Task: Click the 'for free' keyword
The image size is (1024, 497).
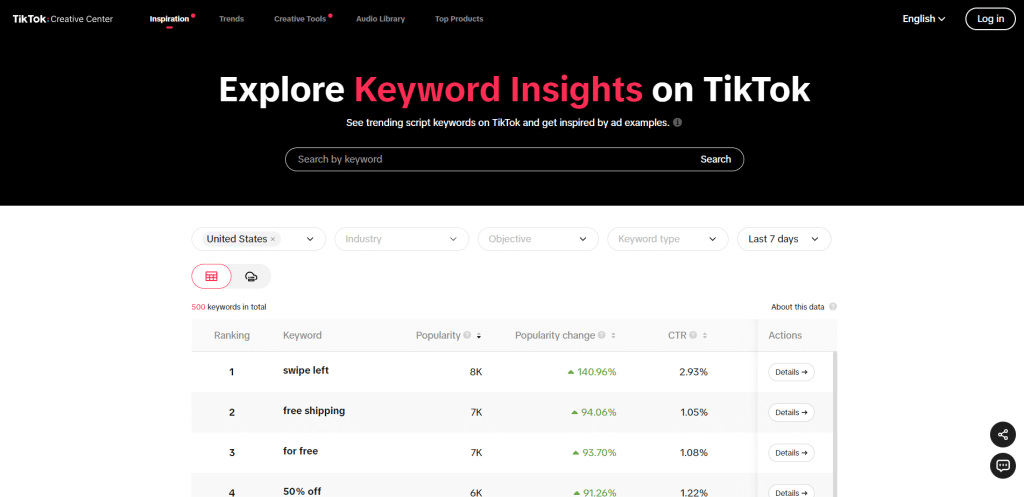Action: [x=300, y=451]
